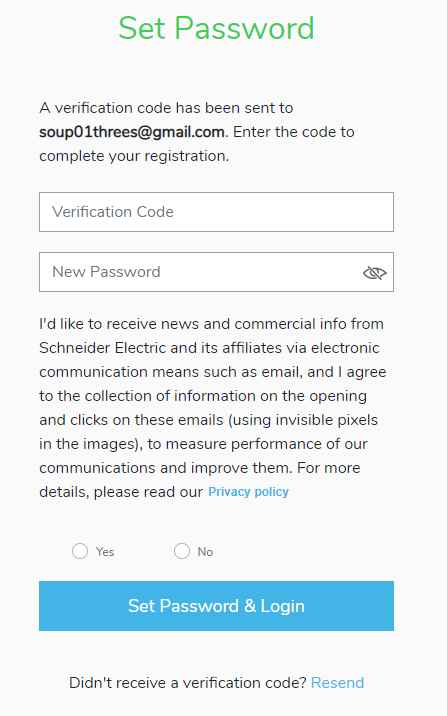Screen dimensions: 447x716
Task: Show the password using the eye icon
Action: pyautogui.click(x=374, y=273)
